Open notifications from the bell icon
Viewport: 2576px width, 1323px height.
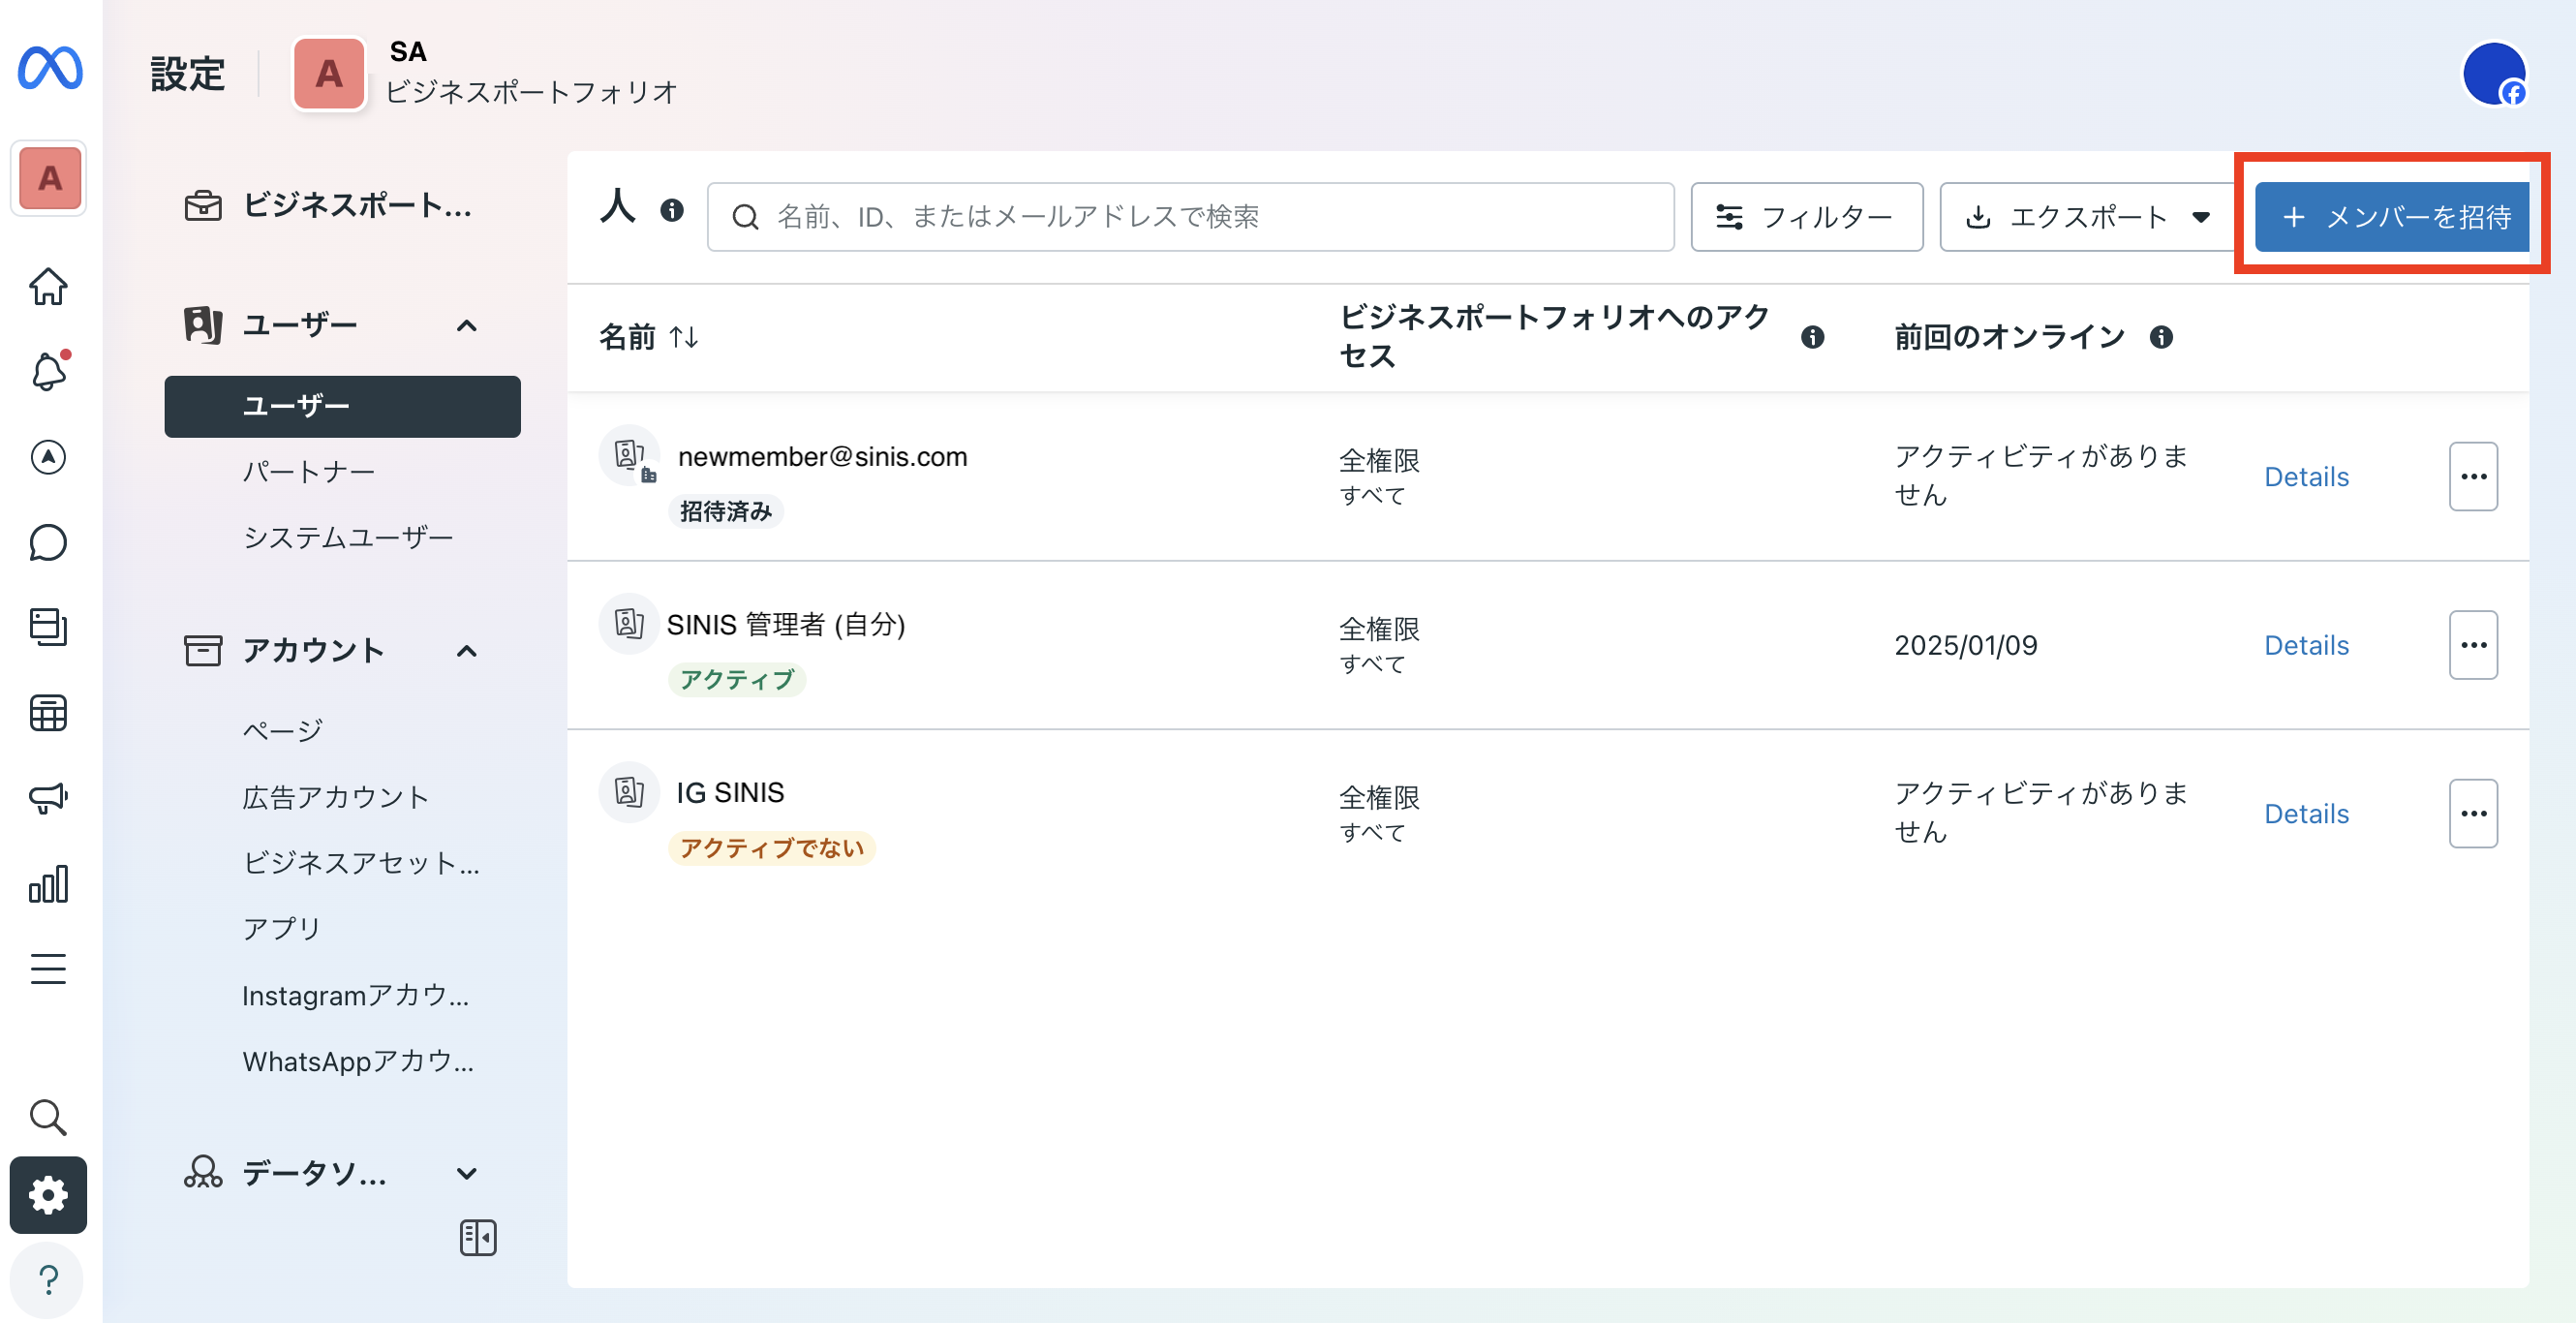point(47,372)
